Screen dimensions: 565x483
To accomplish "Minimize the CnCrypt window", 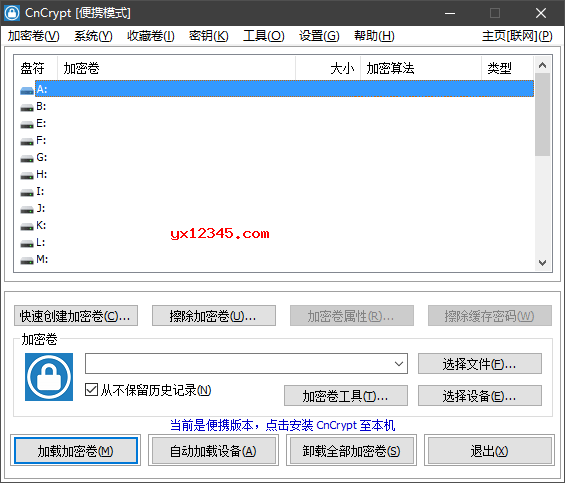I will pos(450,13).
